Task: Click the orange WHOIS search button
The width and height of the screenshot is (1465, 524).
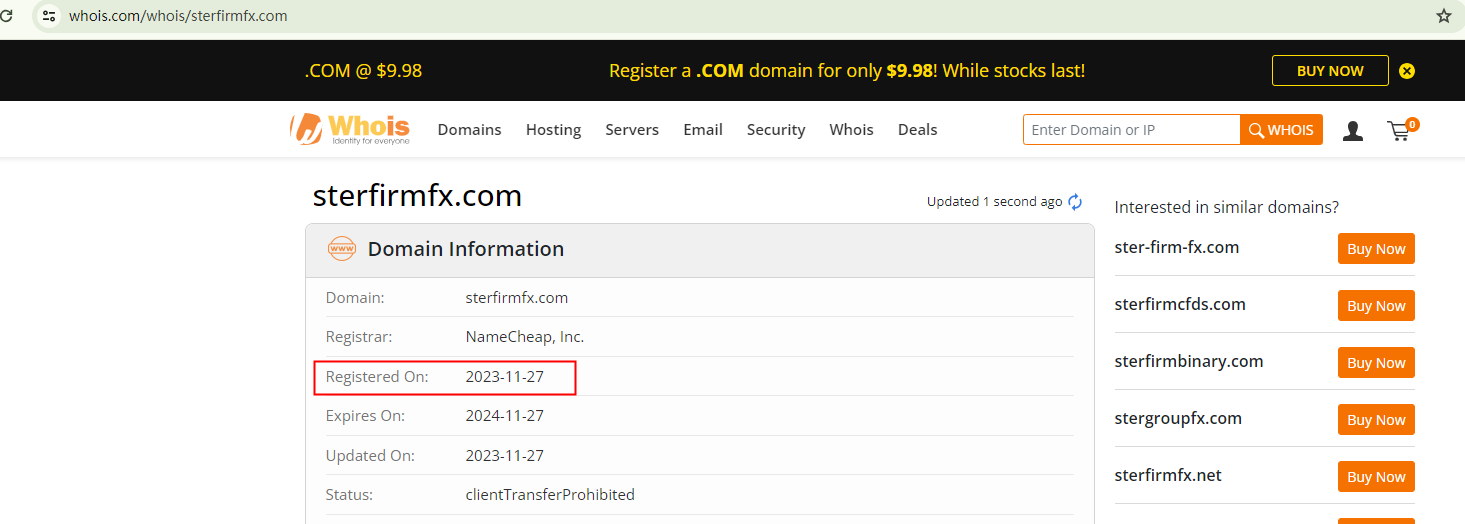Action: (x=1281, y=130)
